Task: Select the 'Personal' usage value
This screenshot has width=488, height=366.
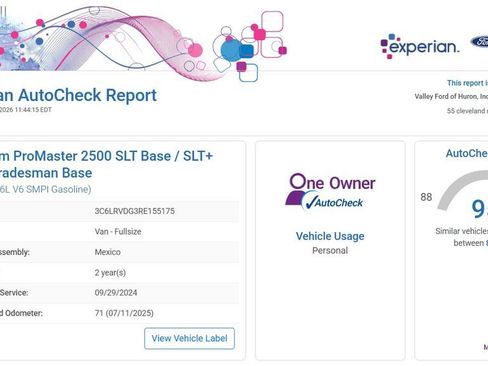Action: click(x=330, y=250)
